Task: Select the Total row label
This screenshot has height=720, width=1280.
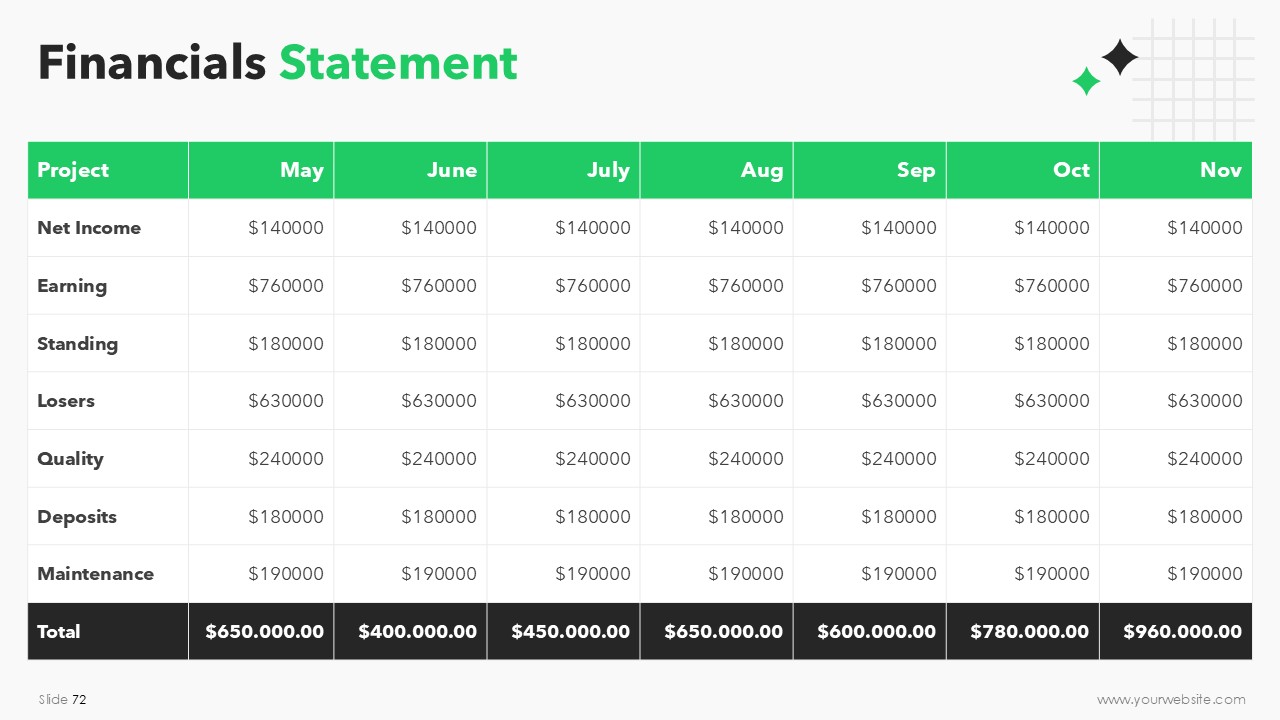Action: pos(59,632)
